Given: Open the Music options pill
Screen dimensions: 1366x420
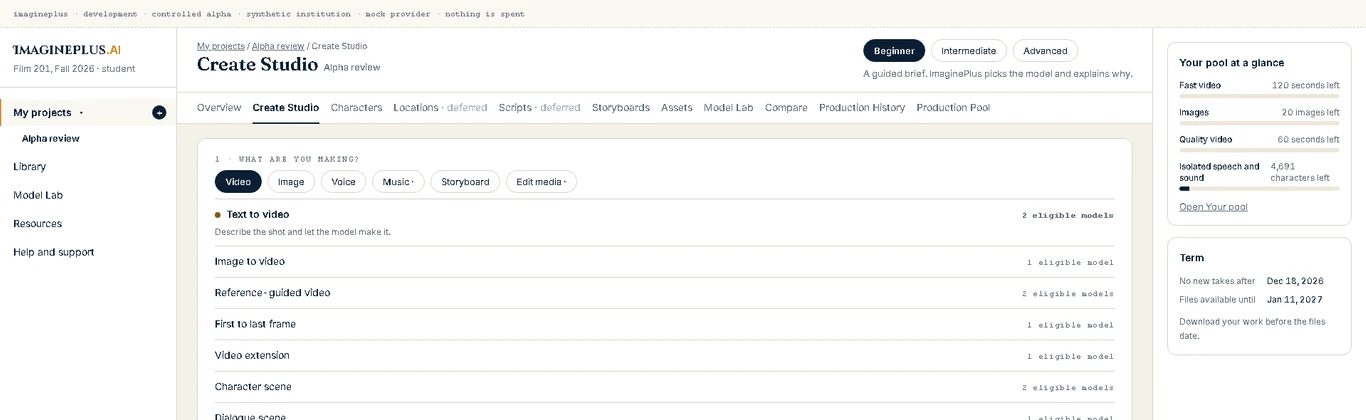Looking at the screenshot, I should [398, 182].
